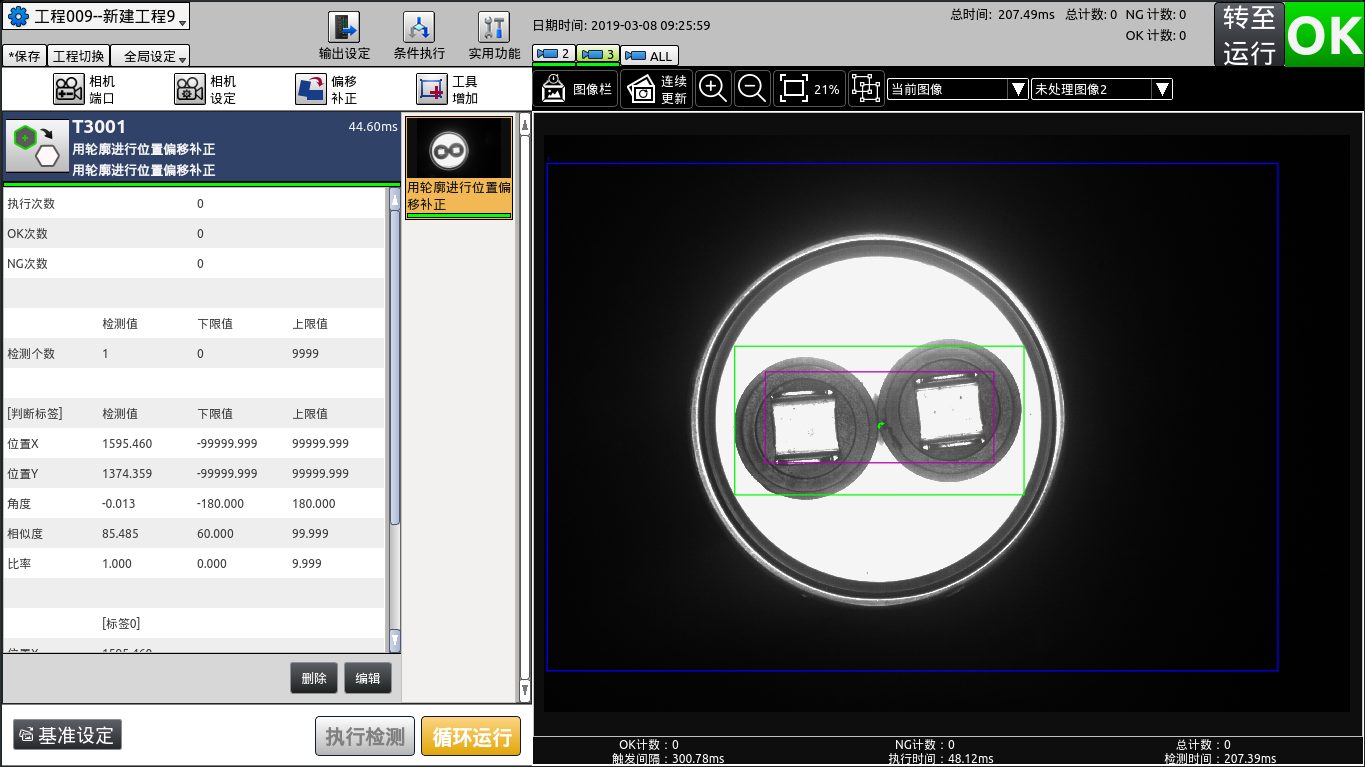1365x767 pixels.
Task: Click tool list scrollbar bottom arrow
Action: [x=525, y=689]
